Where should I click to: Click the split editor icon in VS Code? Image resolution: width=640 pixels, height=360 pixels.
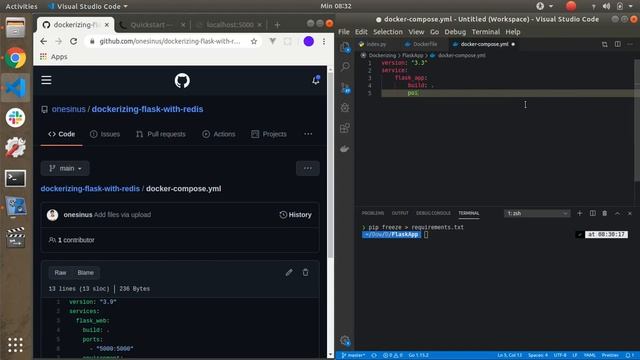pyautogui.click(x=618, y=44)
